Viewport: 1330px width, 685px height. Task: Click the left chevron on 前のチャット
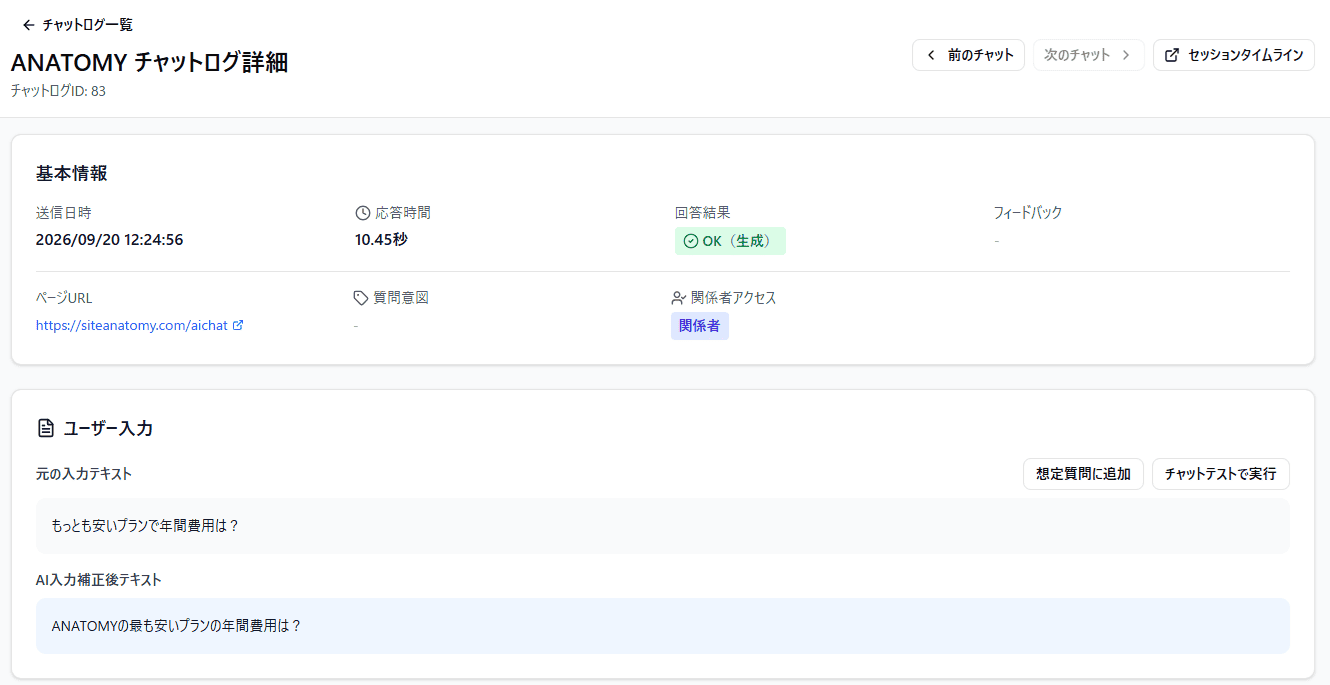[932, 55]
